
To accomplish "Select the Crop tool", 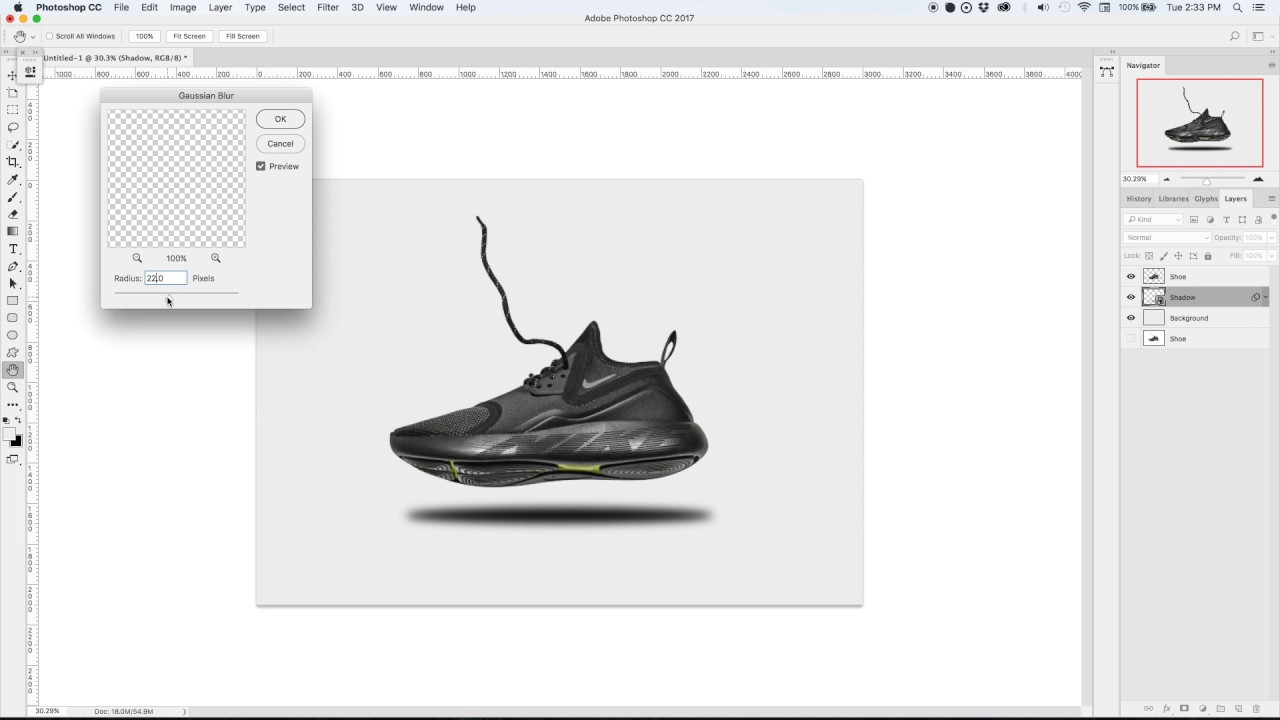I will [13, 162].
